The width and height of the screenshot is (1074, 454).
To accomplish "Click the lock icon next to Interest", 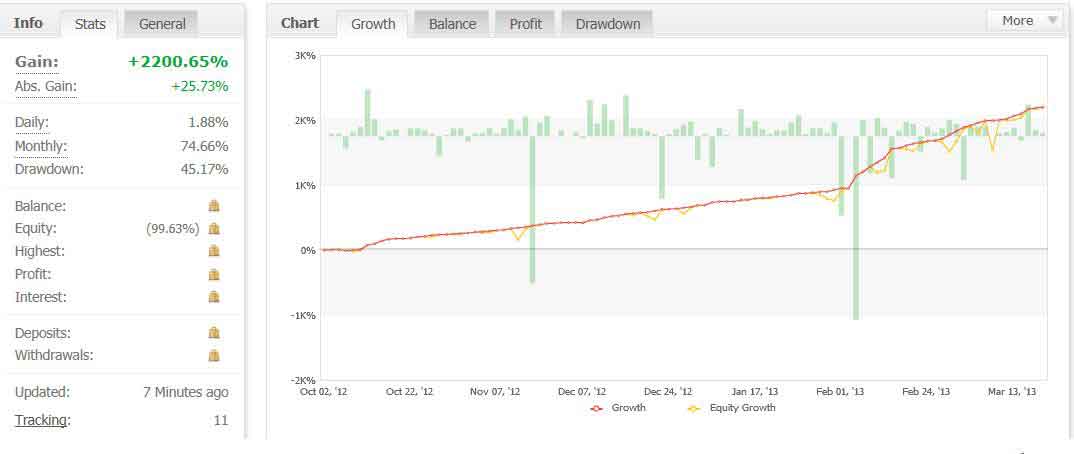I will [214, 297].
